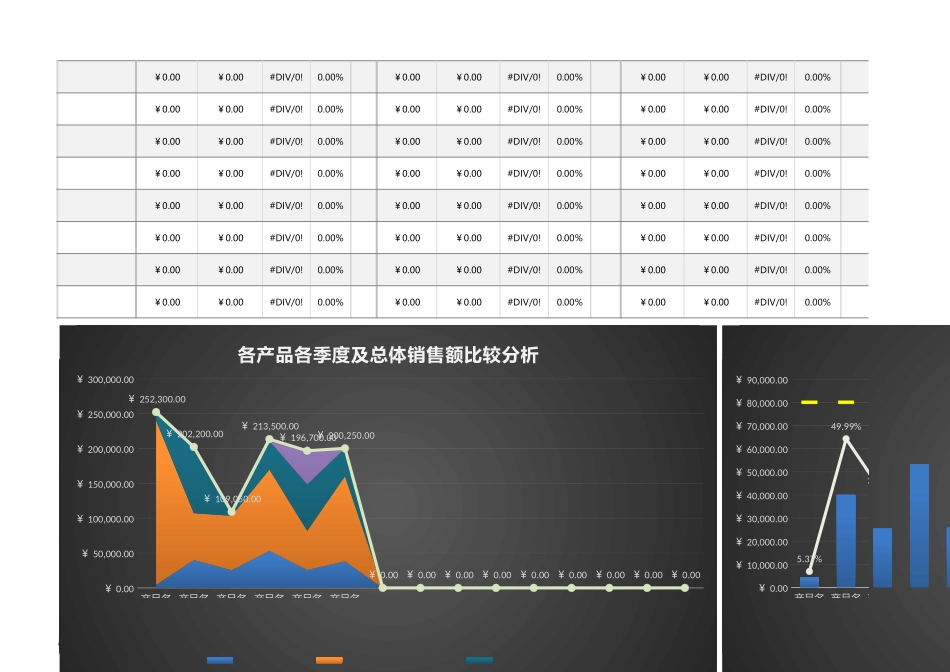950x672 pixels.
Task: Click the '¥ 90,000.00' axis label on right chart
Action: [x=760, y=380]
